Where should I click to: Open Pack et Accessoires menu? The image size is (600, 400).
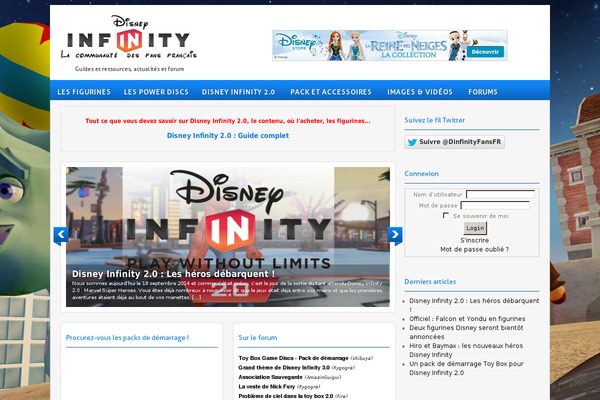[331, 92]
